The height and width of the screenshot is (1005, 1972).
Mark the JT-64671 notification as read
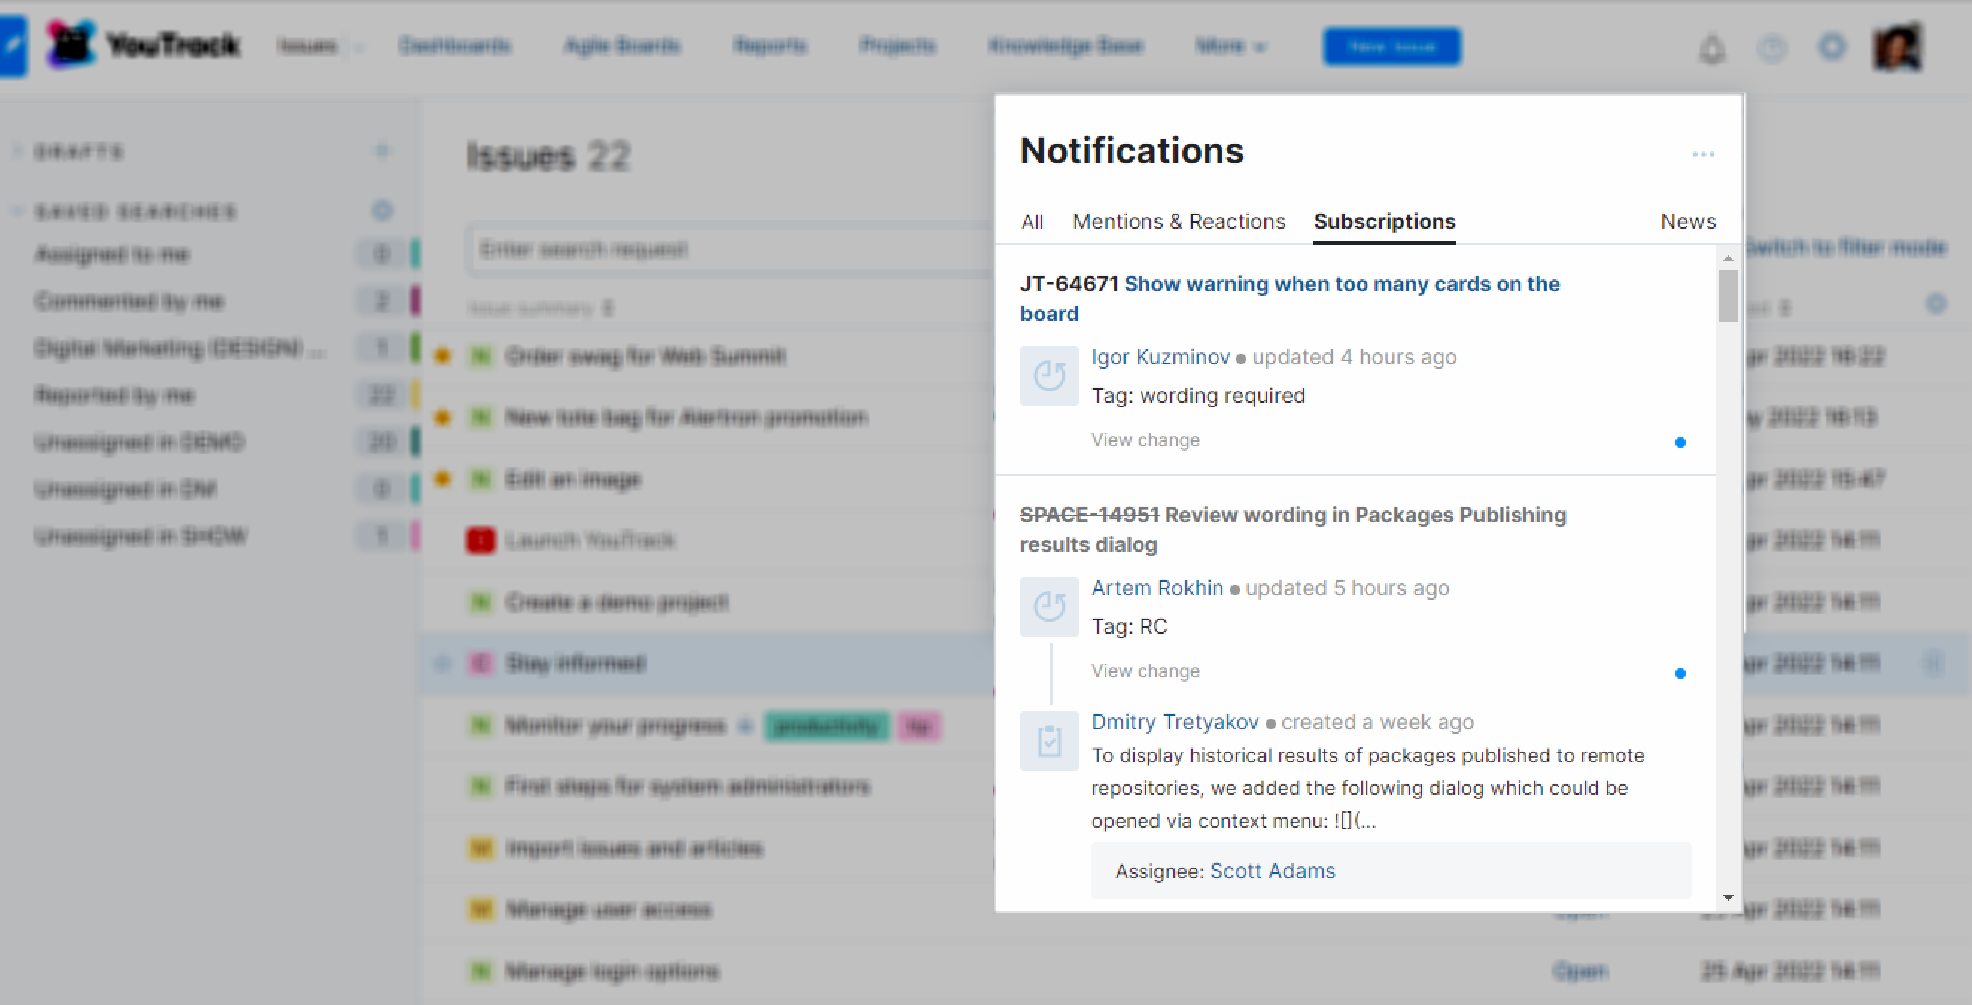point(1681,442)
